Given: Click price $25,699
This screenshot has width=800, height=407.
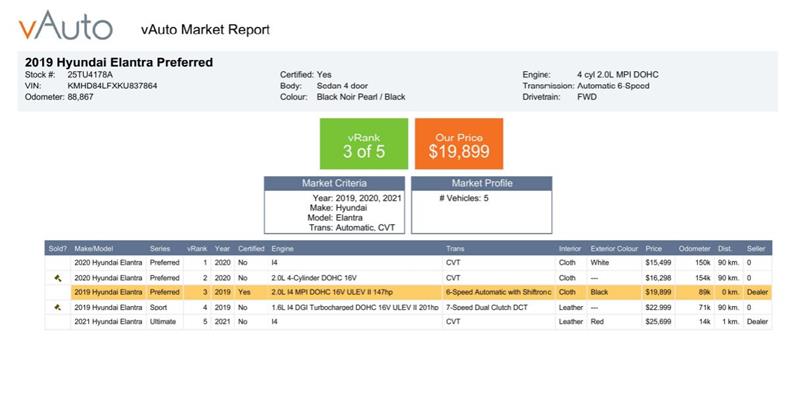Looking at the screenshot, I should tap(658, 322).
